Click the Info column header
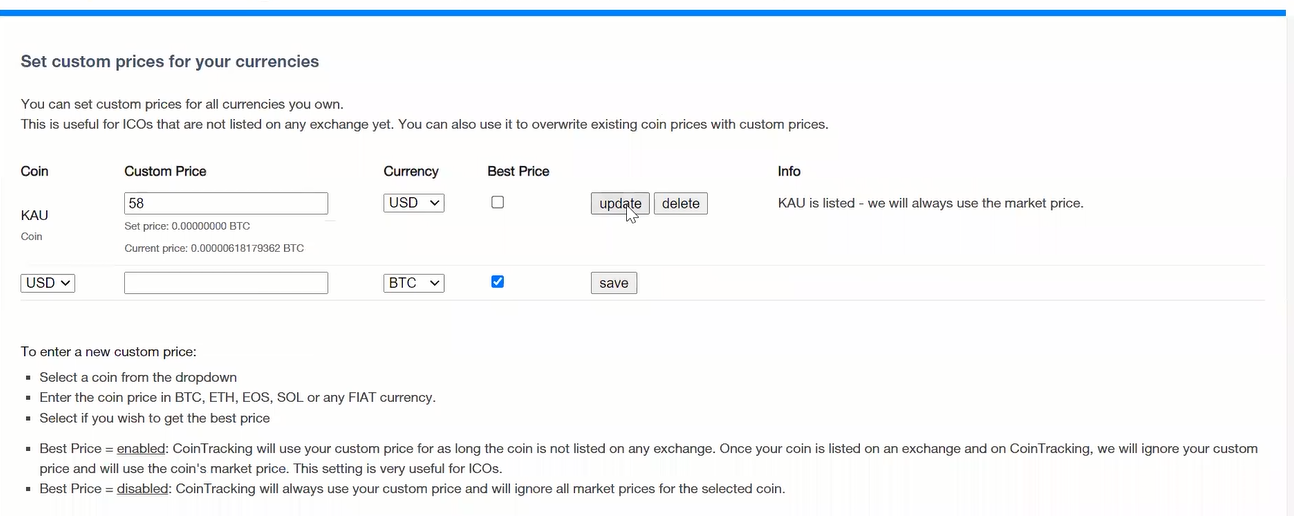 tap(789, 171)
